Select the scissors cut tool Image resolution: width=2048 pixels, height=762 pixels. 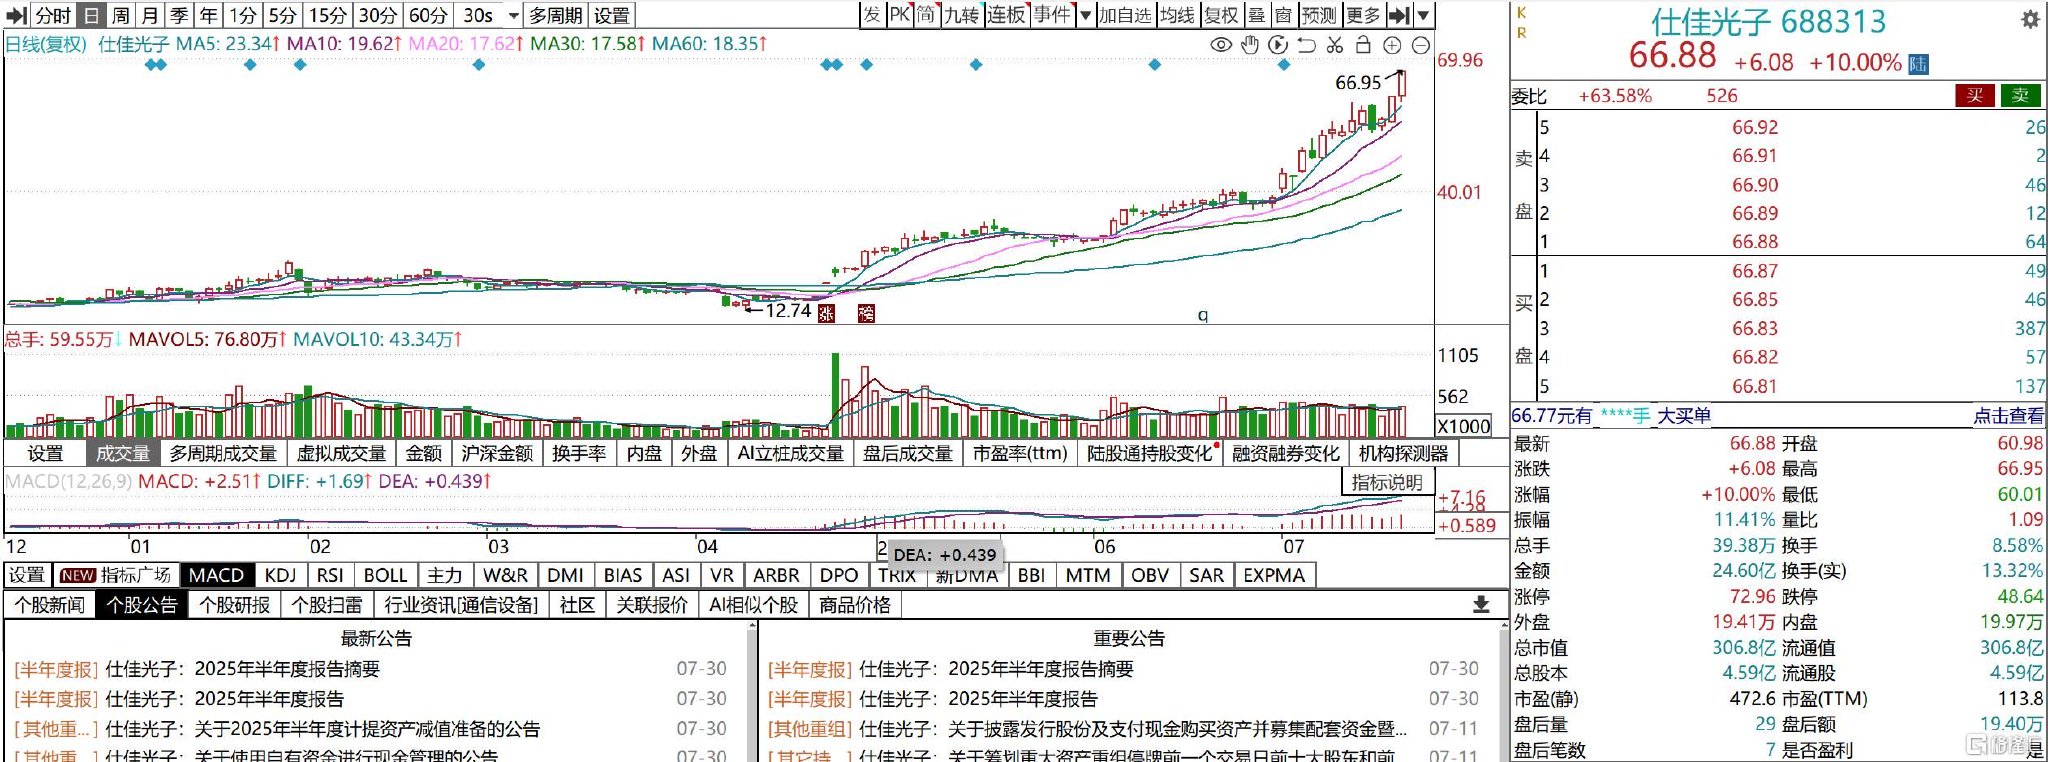pyautogui.click(x=1334, y=45)
